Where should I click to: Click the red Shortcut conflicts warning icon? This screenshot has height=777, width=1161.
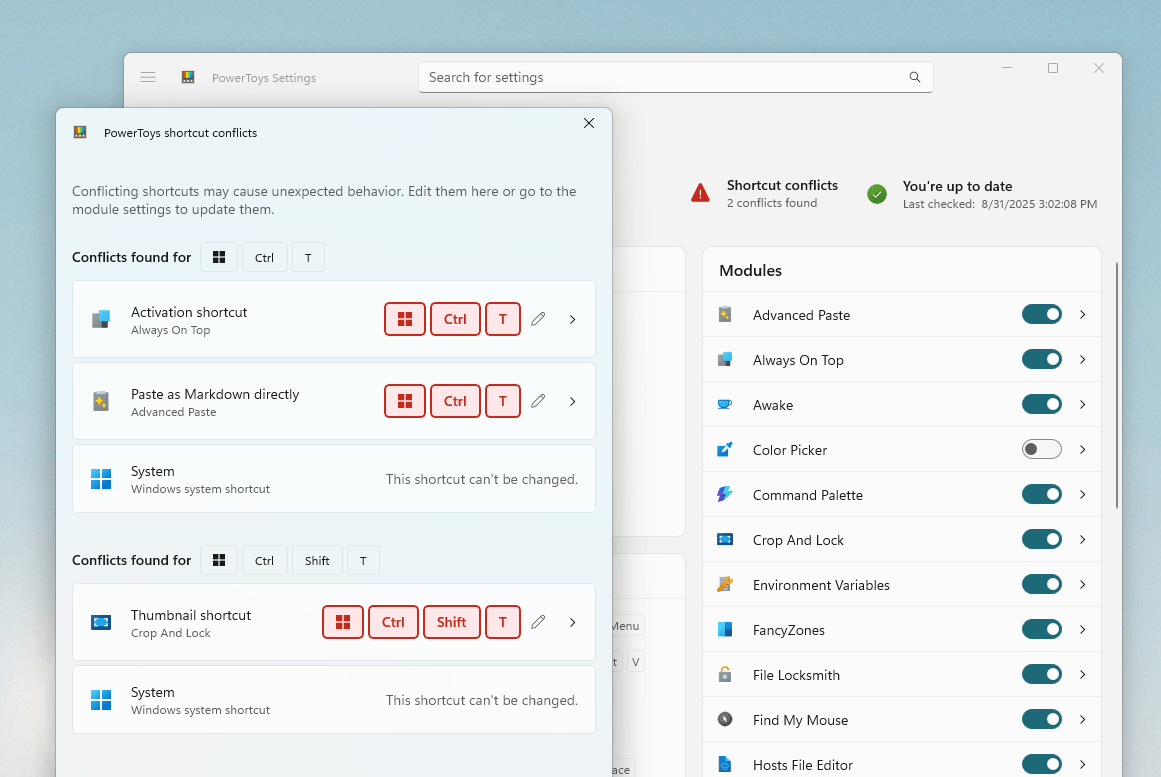(700, 193)
